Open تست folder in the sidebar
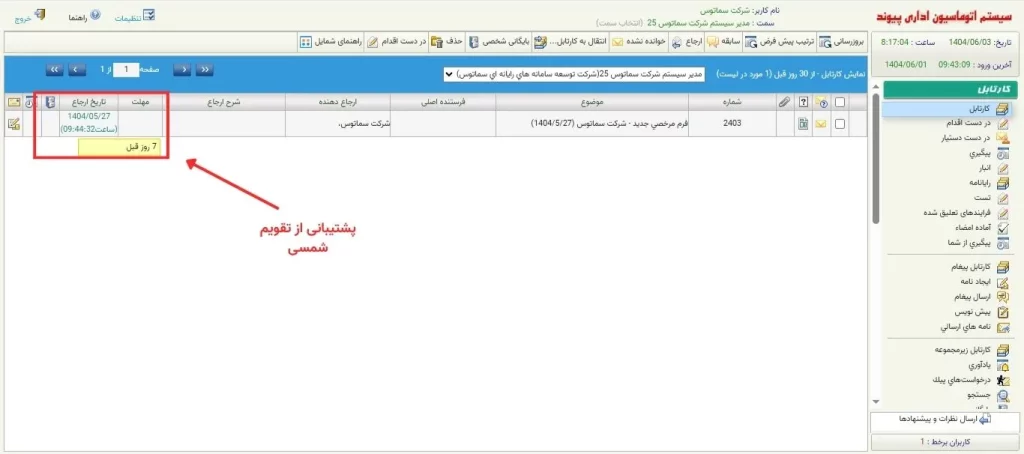This screenshot has height=454, width=1024. 991,199
